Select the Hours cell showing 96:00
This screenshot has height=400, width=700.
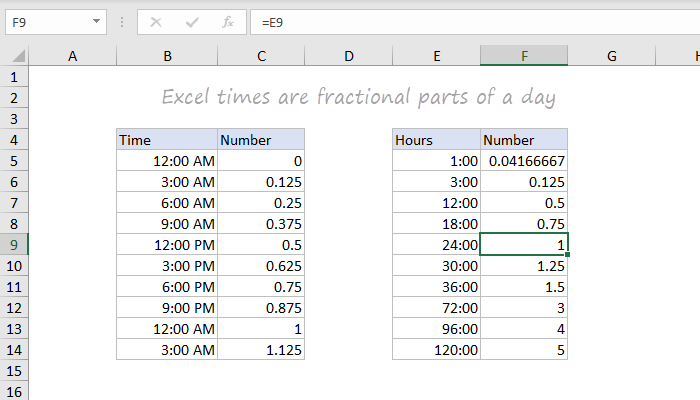437,329
